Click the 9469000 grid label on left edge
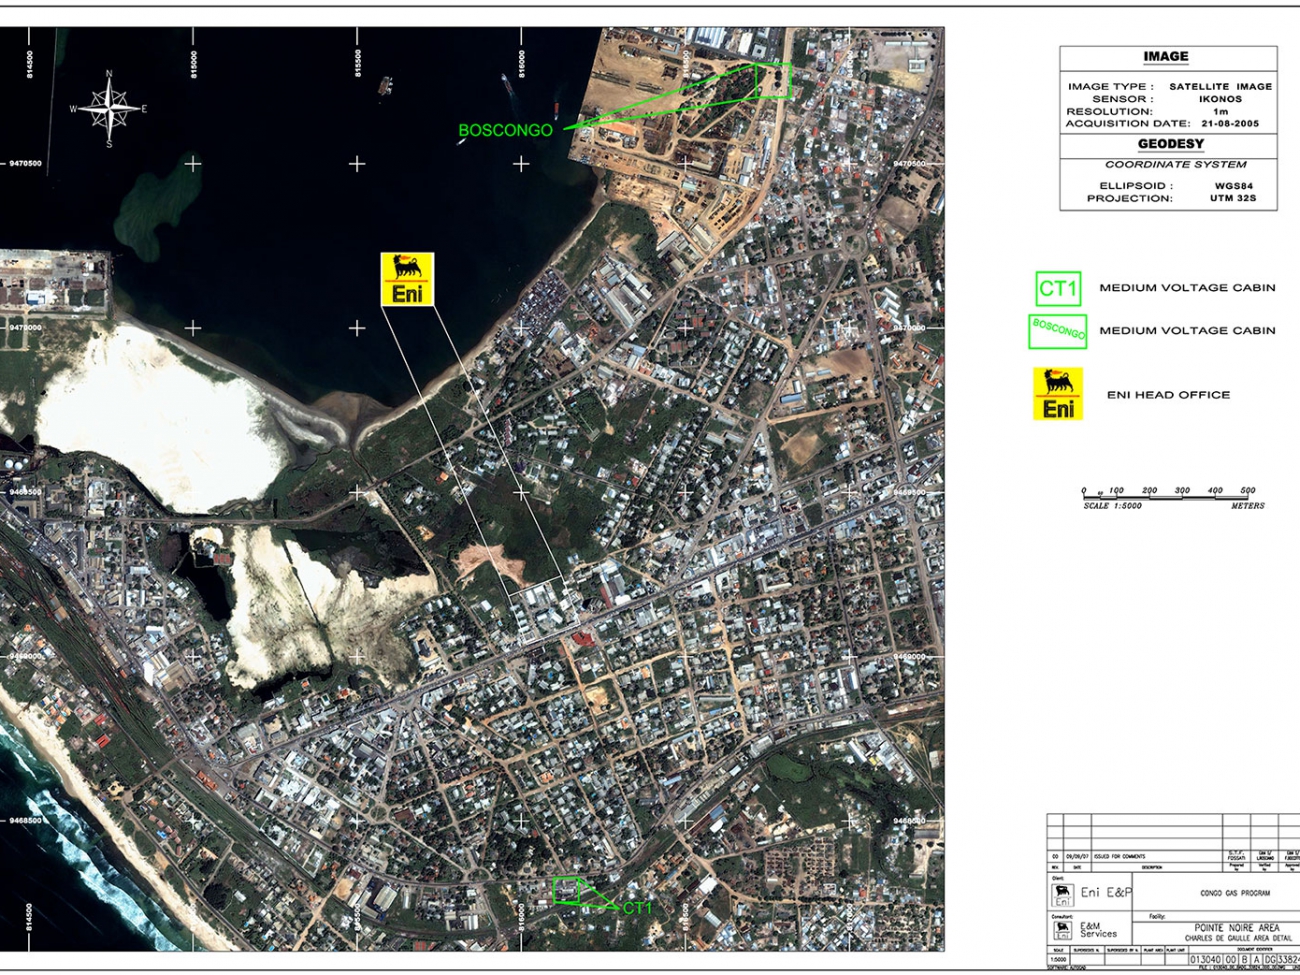The image size is (1300, 975). (x=25, y=657)
